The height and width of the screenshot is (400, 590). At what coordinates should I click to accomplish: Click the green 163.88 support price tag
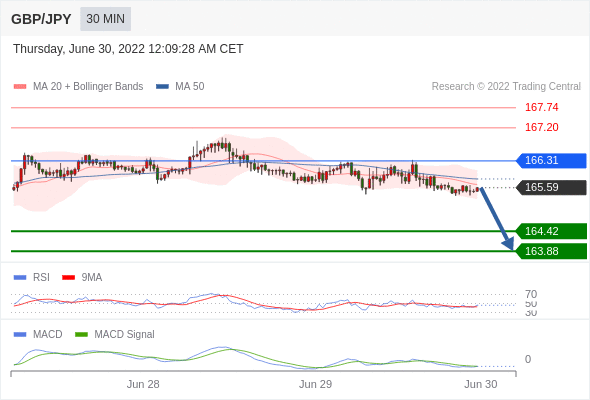click(551, 251)
